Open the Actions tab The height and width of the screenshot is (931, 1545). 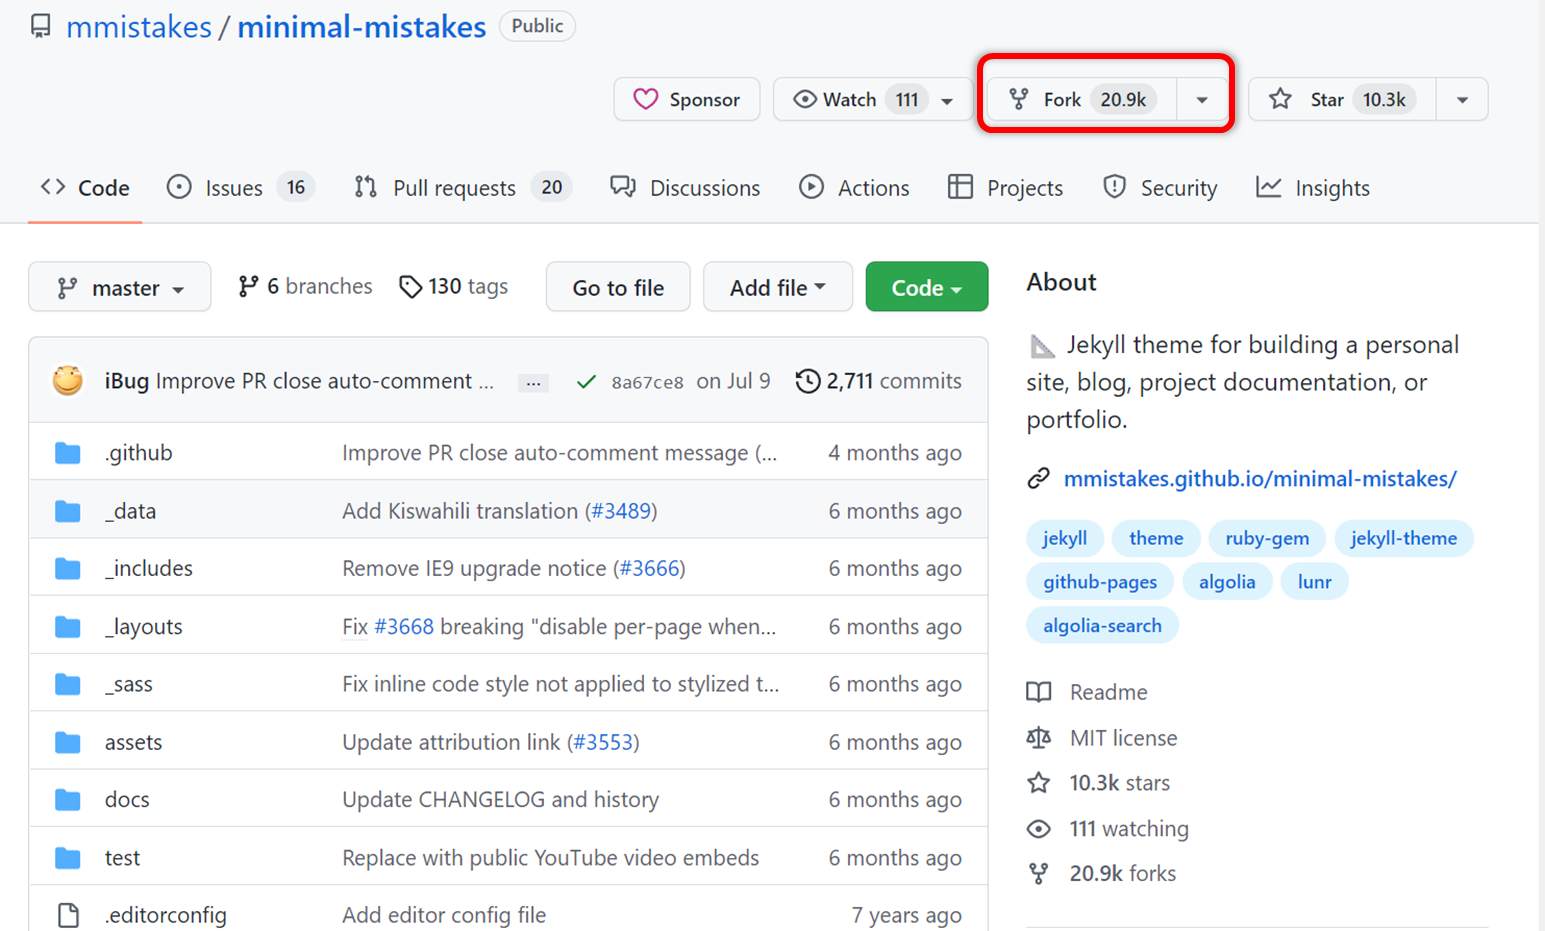click(x=854, y=188)
